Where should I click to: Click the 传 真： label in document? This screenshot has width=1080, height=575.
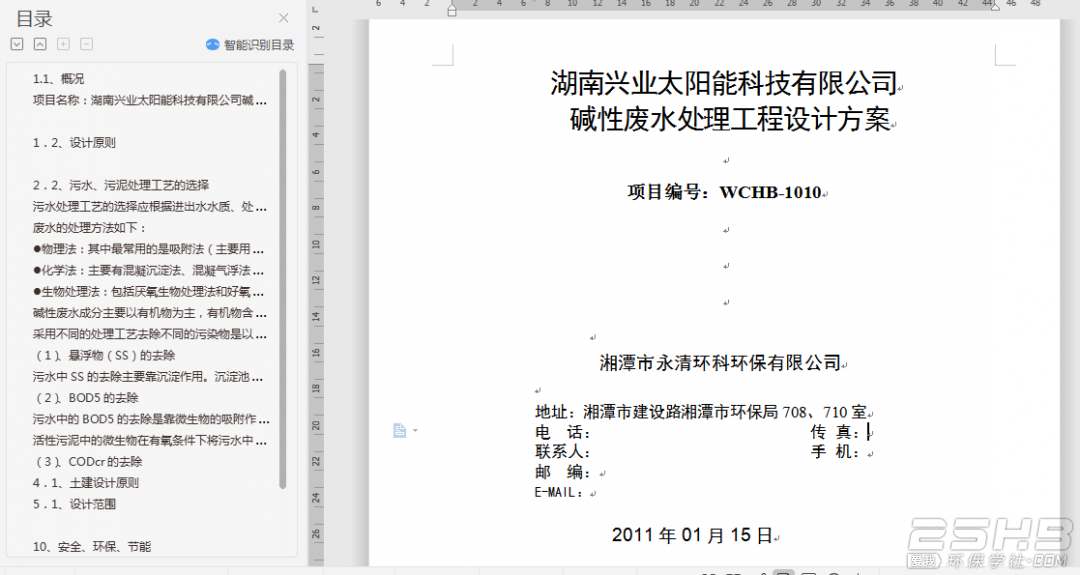835,432
